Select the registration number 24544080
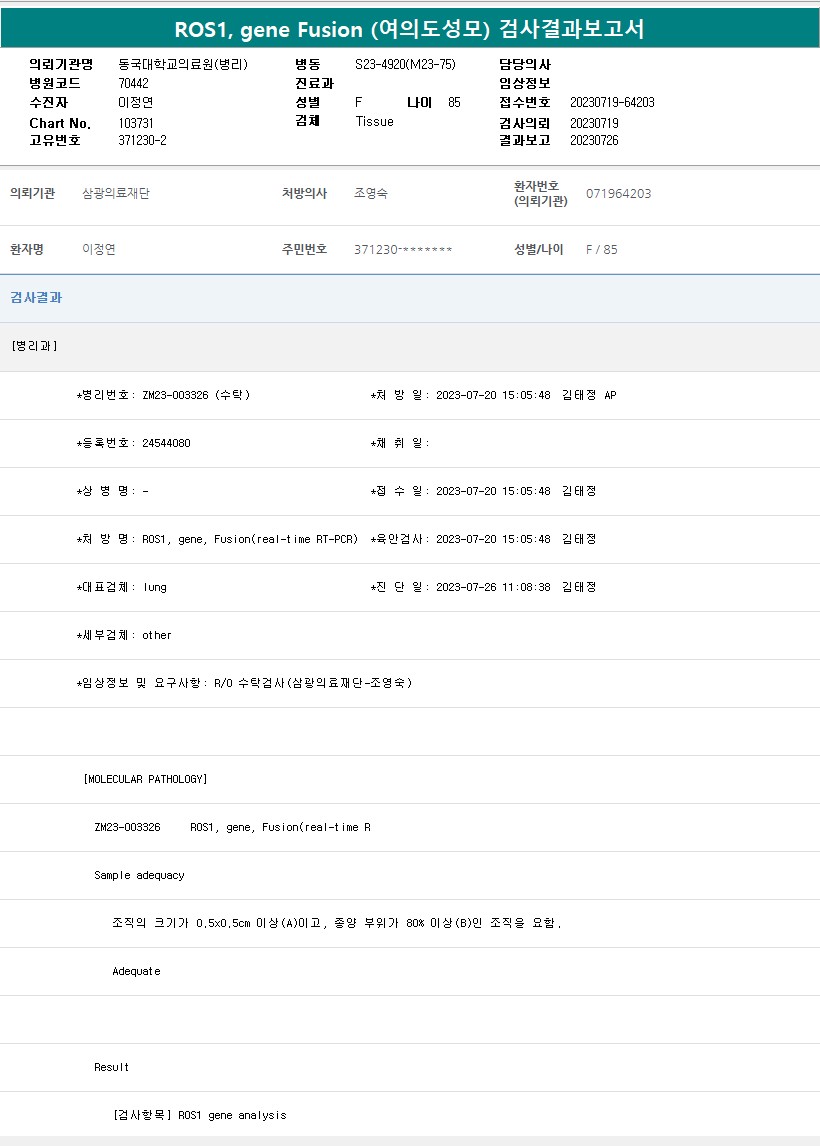The image size is (820, 1146). click(x=166, y=443)
